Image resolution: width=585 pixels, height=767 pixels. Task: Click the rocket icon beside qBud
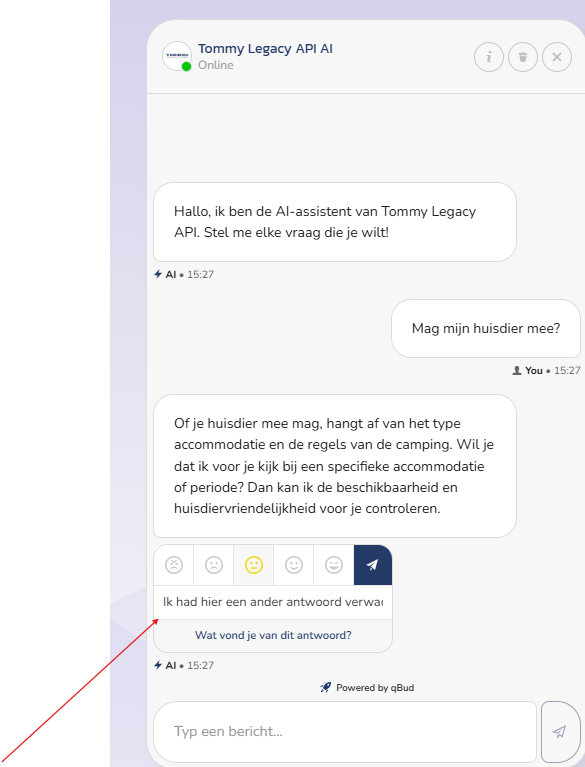point(326,688)
